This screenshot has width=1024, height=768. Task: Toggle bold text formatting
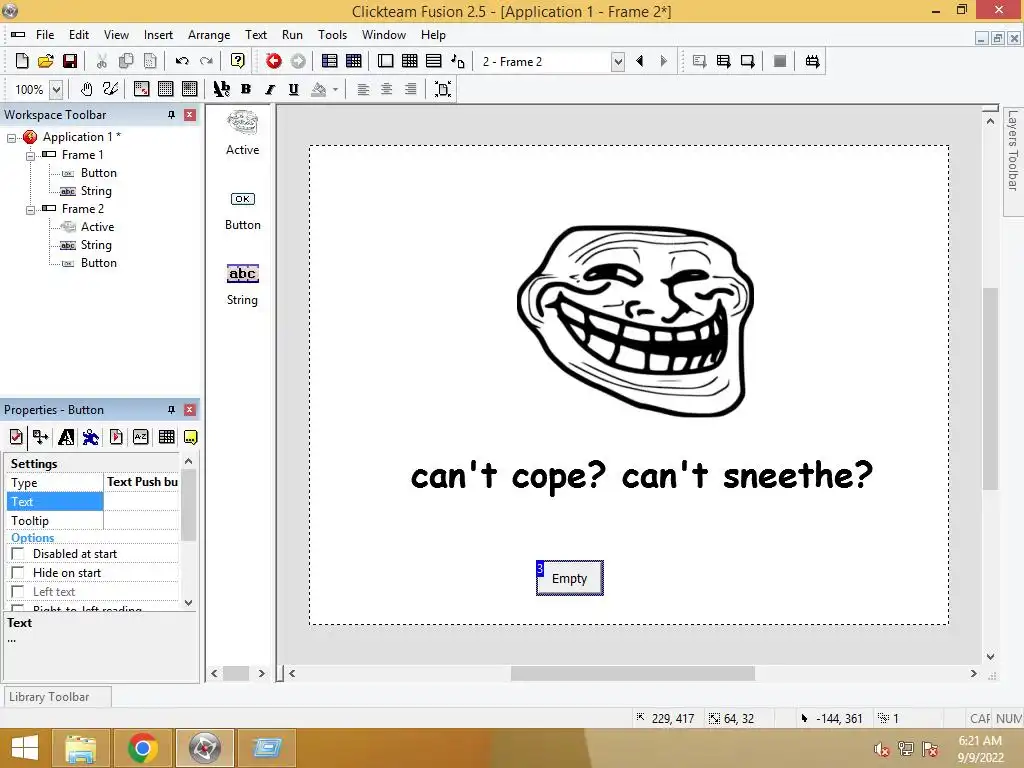coord(246,89)
